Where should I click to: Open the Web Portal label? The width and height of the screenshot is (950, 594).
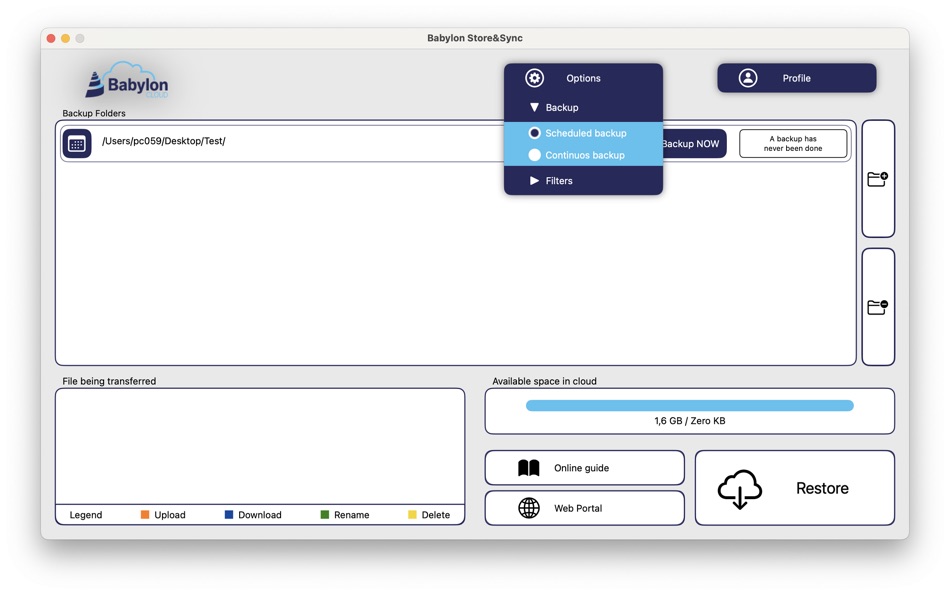point(578,508)
